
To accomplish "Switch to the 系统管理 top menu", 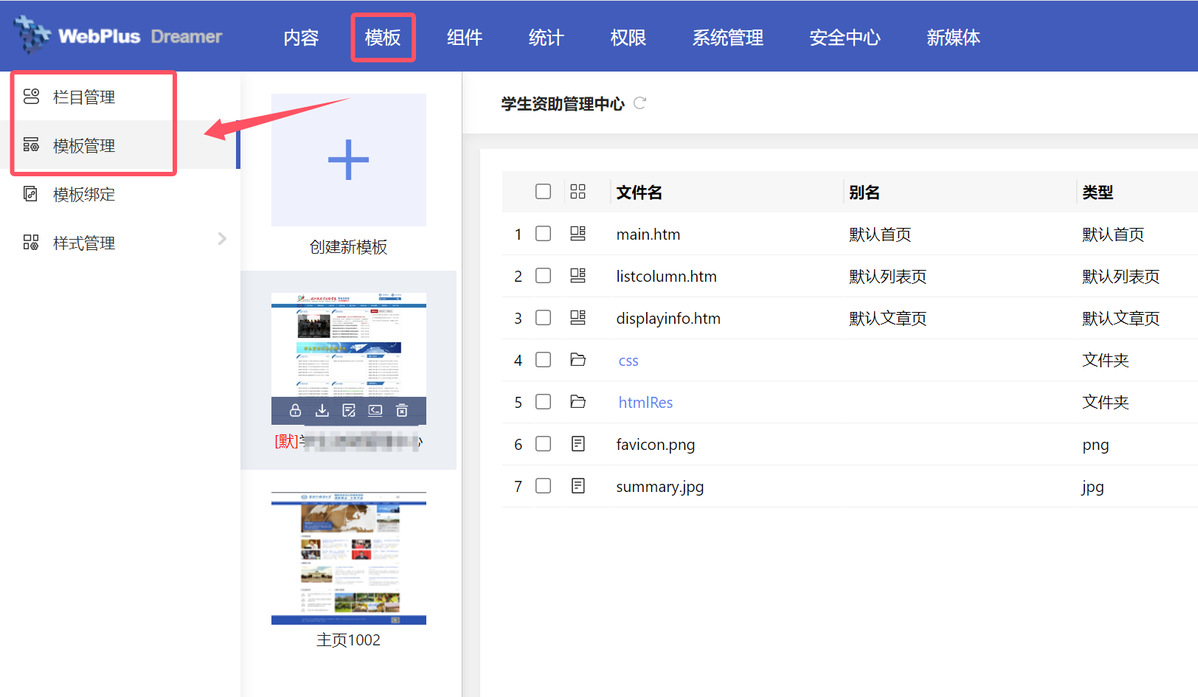I will coord(727,38).
